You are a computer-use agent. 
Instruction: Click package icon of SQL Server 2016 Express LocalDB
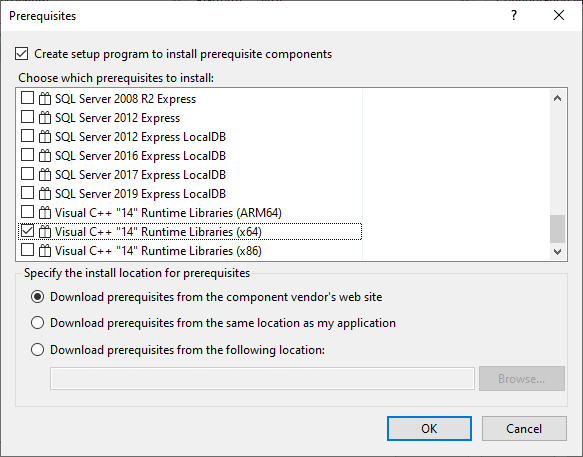click(45, 155)
